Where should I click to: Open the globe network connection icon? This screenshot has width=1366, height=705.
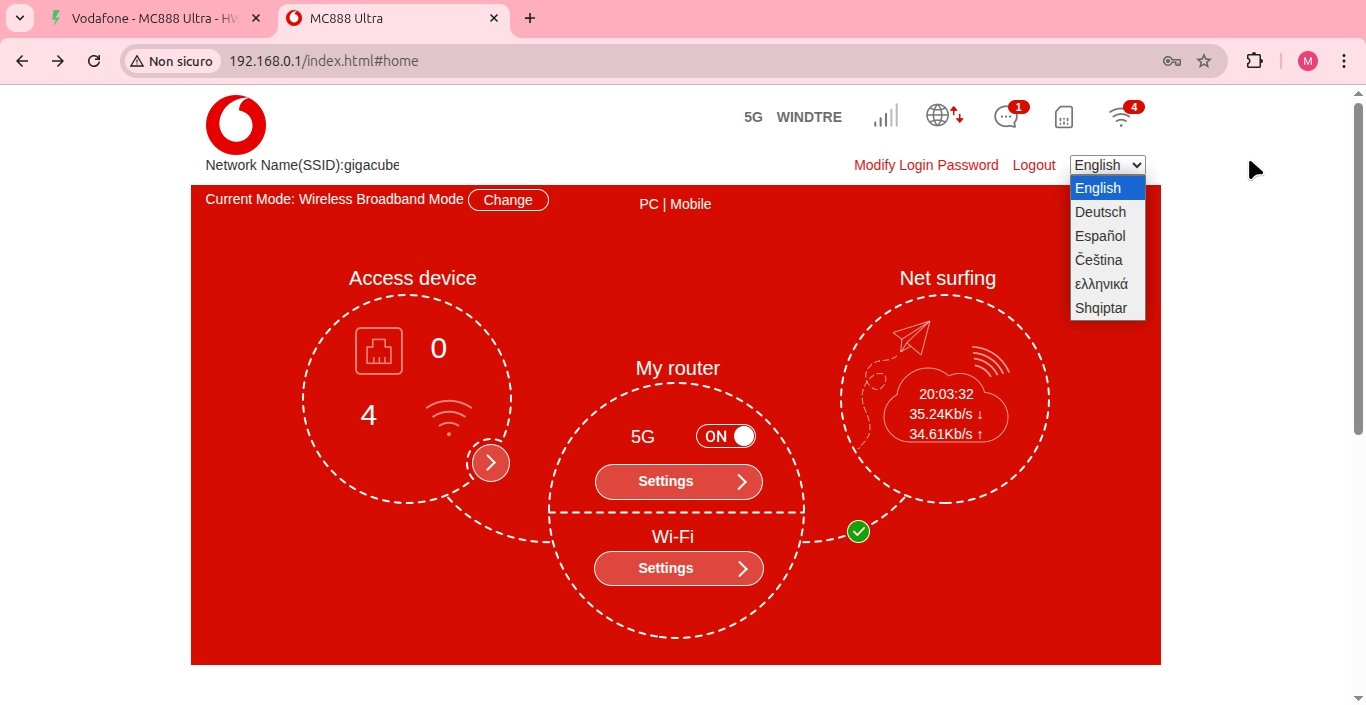(945, 116)
